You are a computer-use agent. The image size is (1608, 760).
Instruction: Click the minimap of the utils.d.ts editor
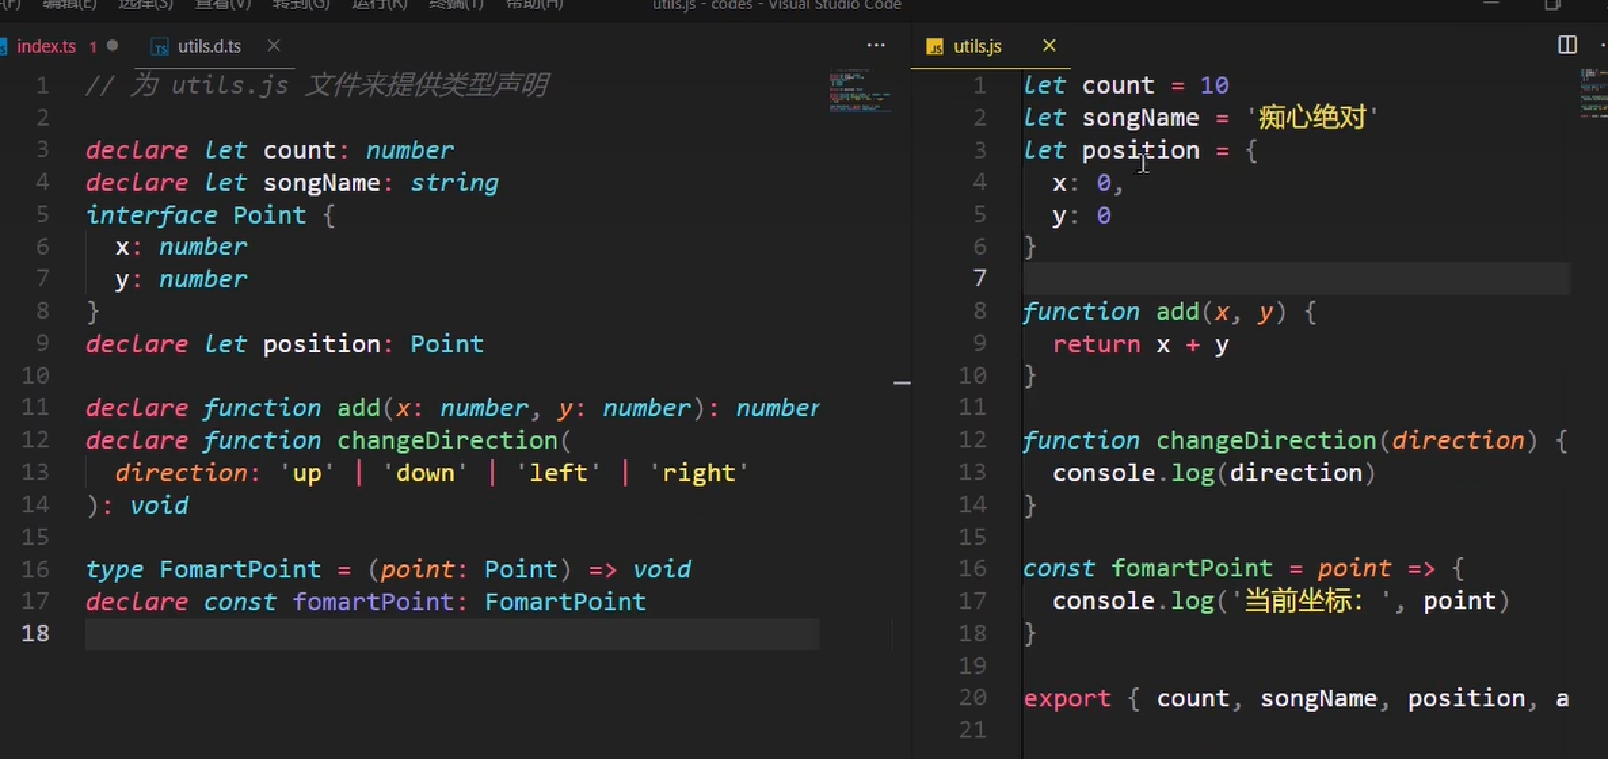pyautogui.click(x=860, y=90)
